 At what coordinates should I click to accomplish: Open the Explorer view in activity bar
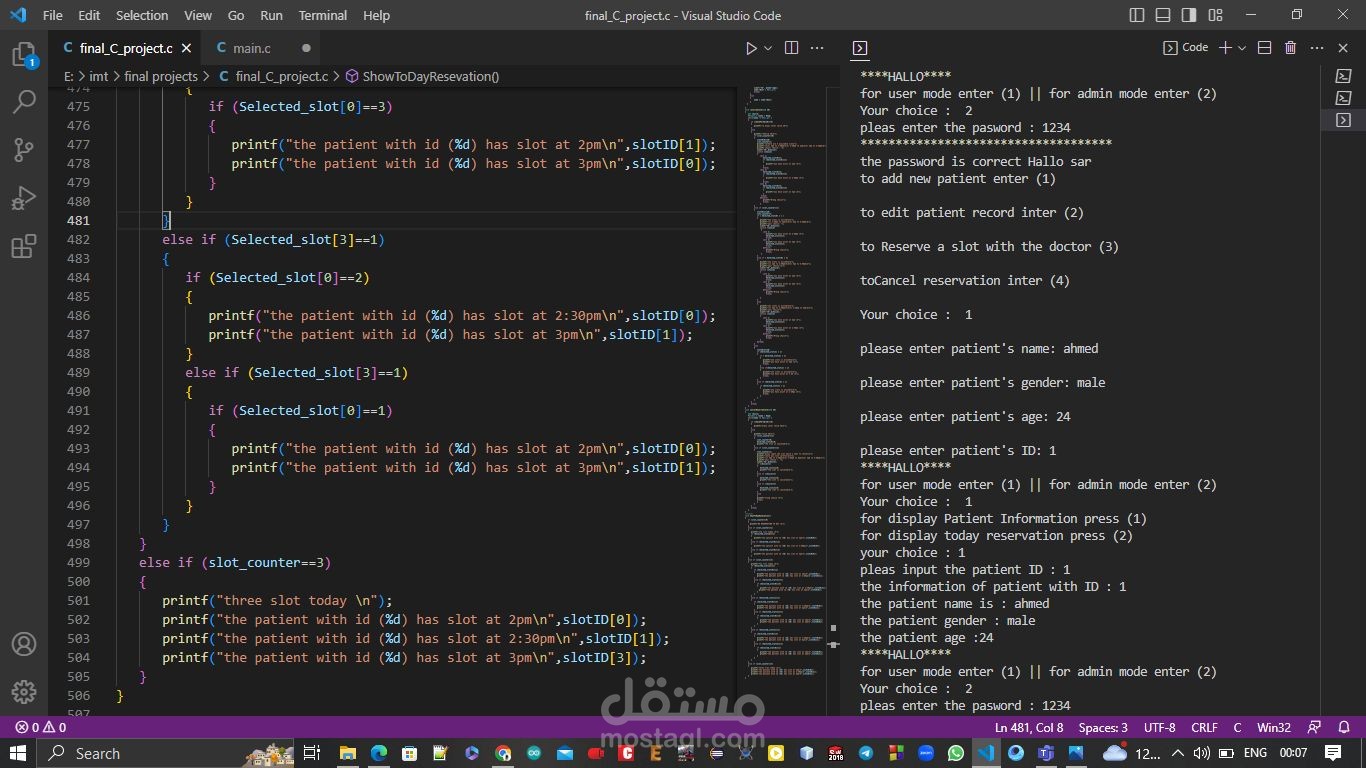23,55
